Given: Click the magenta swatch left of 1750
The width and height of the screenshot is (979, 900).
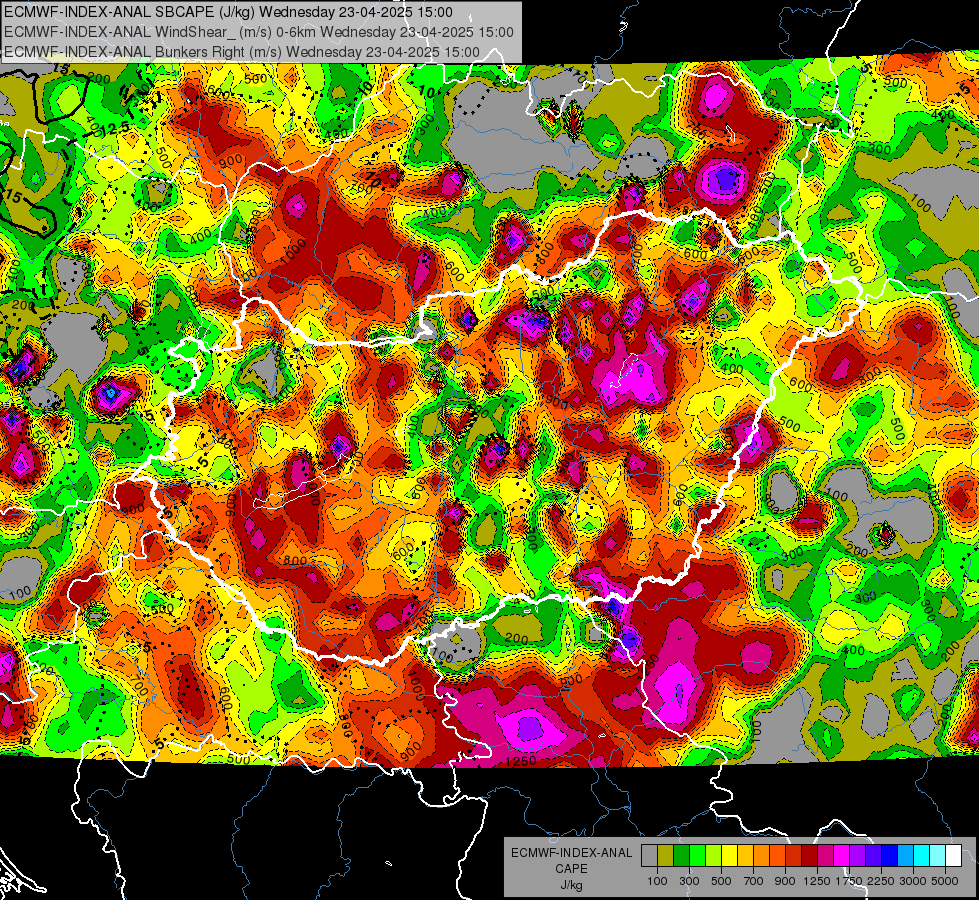Looking at the screenshot, I should click(842, 856).
